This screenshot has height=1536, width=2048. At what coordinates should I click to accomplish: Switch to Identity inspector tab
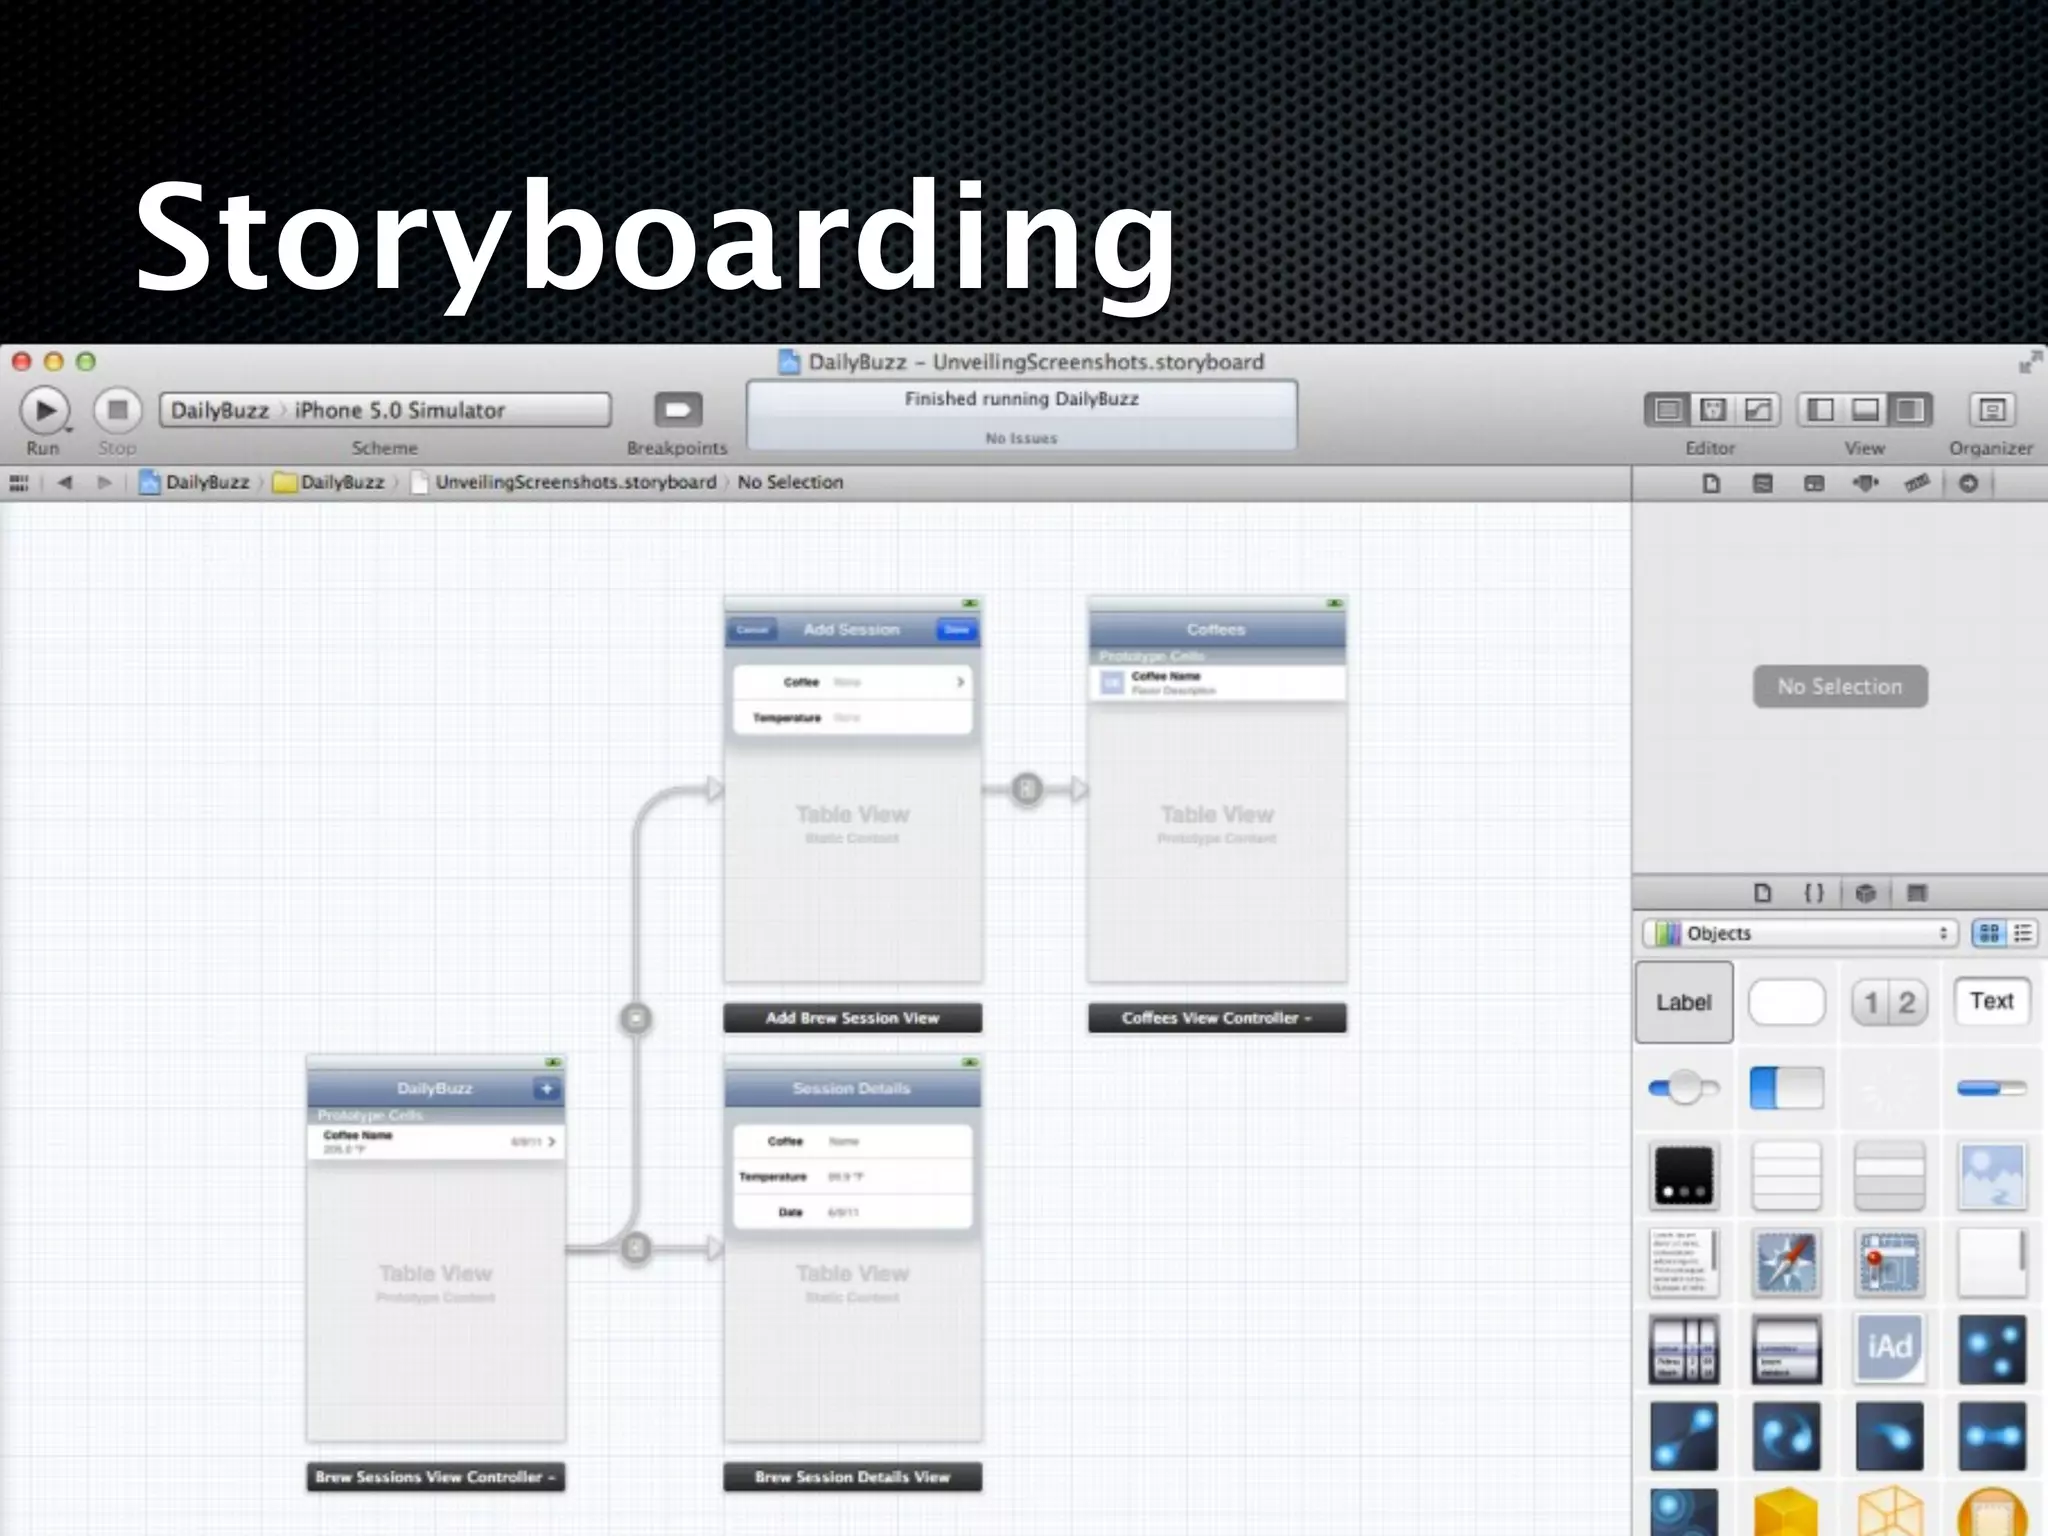click(x=1814, y=484)
